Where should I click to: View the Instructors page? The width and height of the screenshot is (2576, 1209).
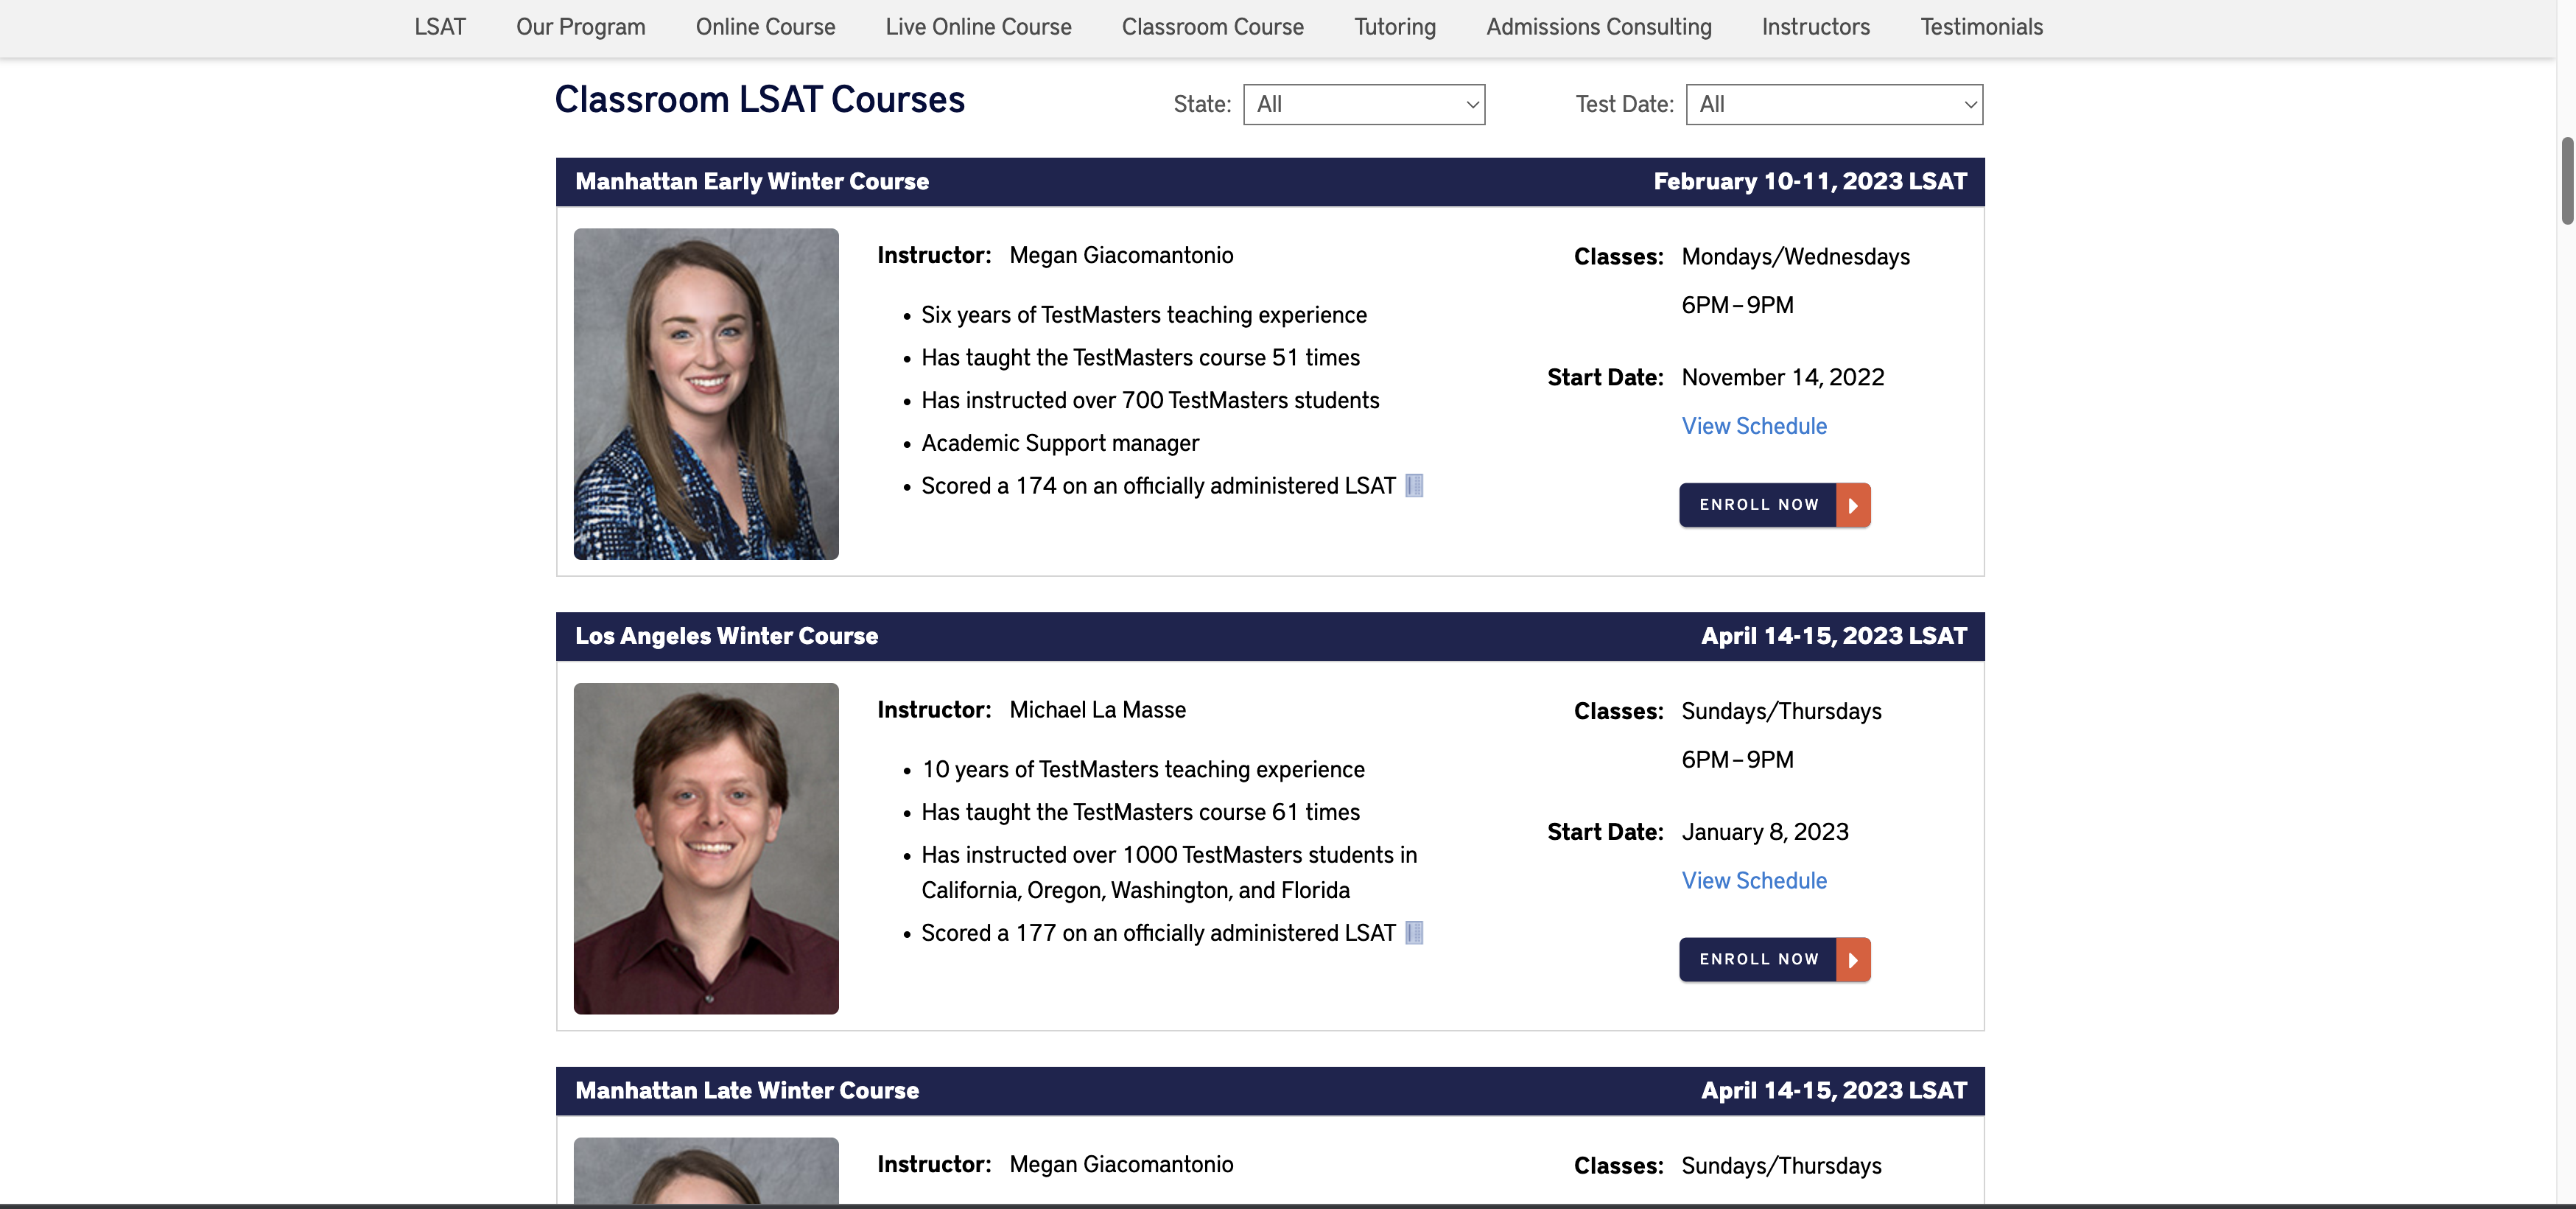point(1815,27)
